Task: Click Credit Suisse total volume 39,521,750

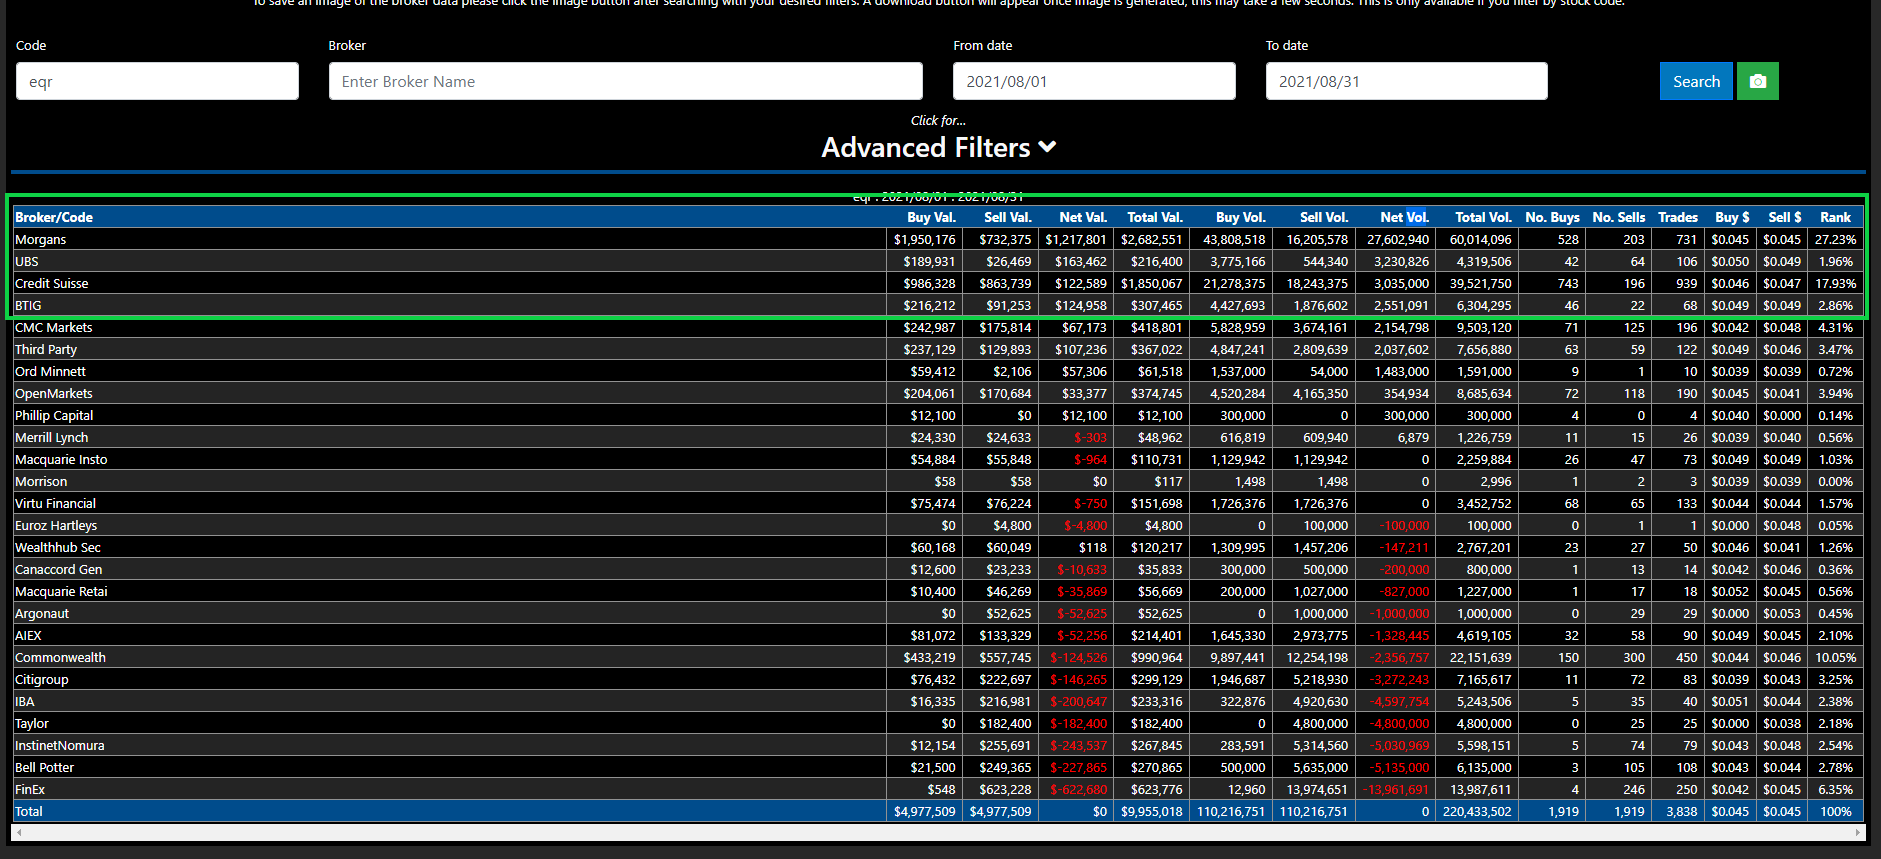Action: click(x=1481, y=284)
